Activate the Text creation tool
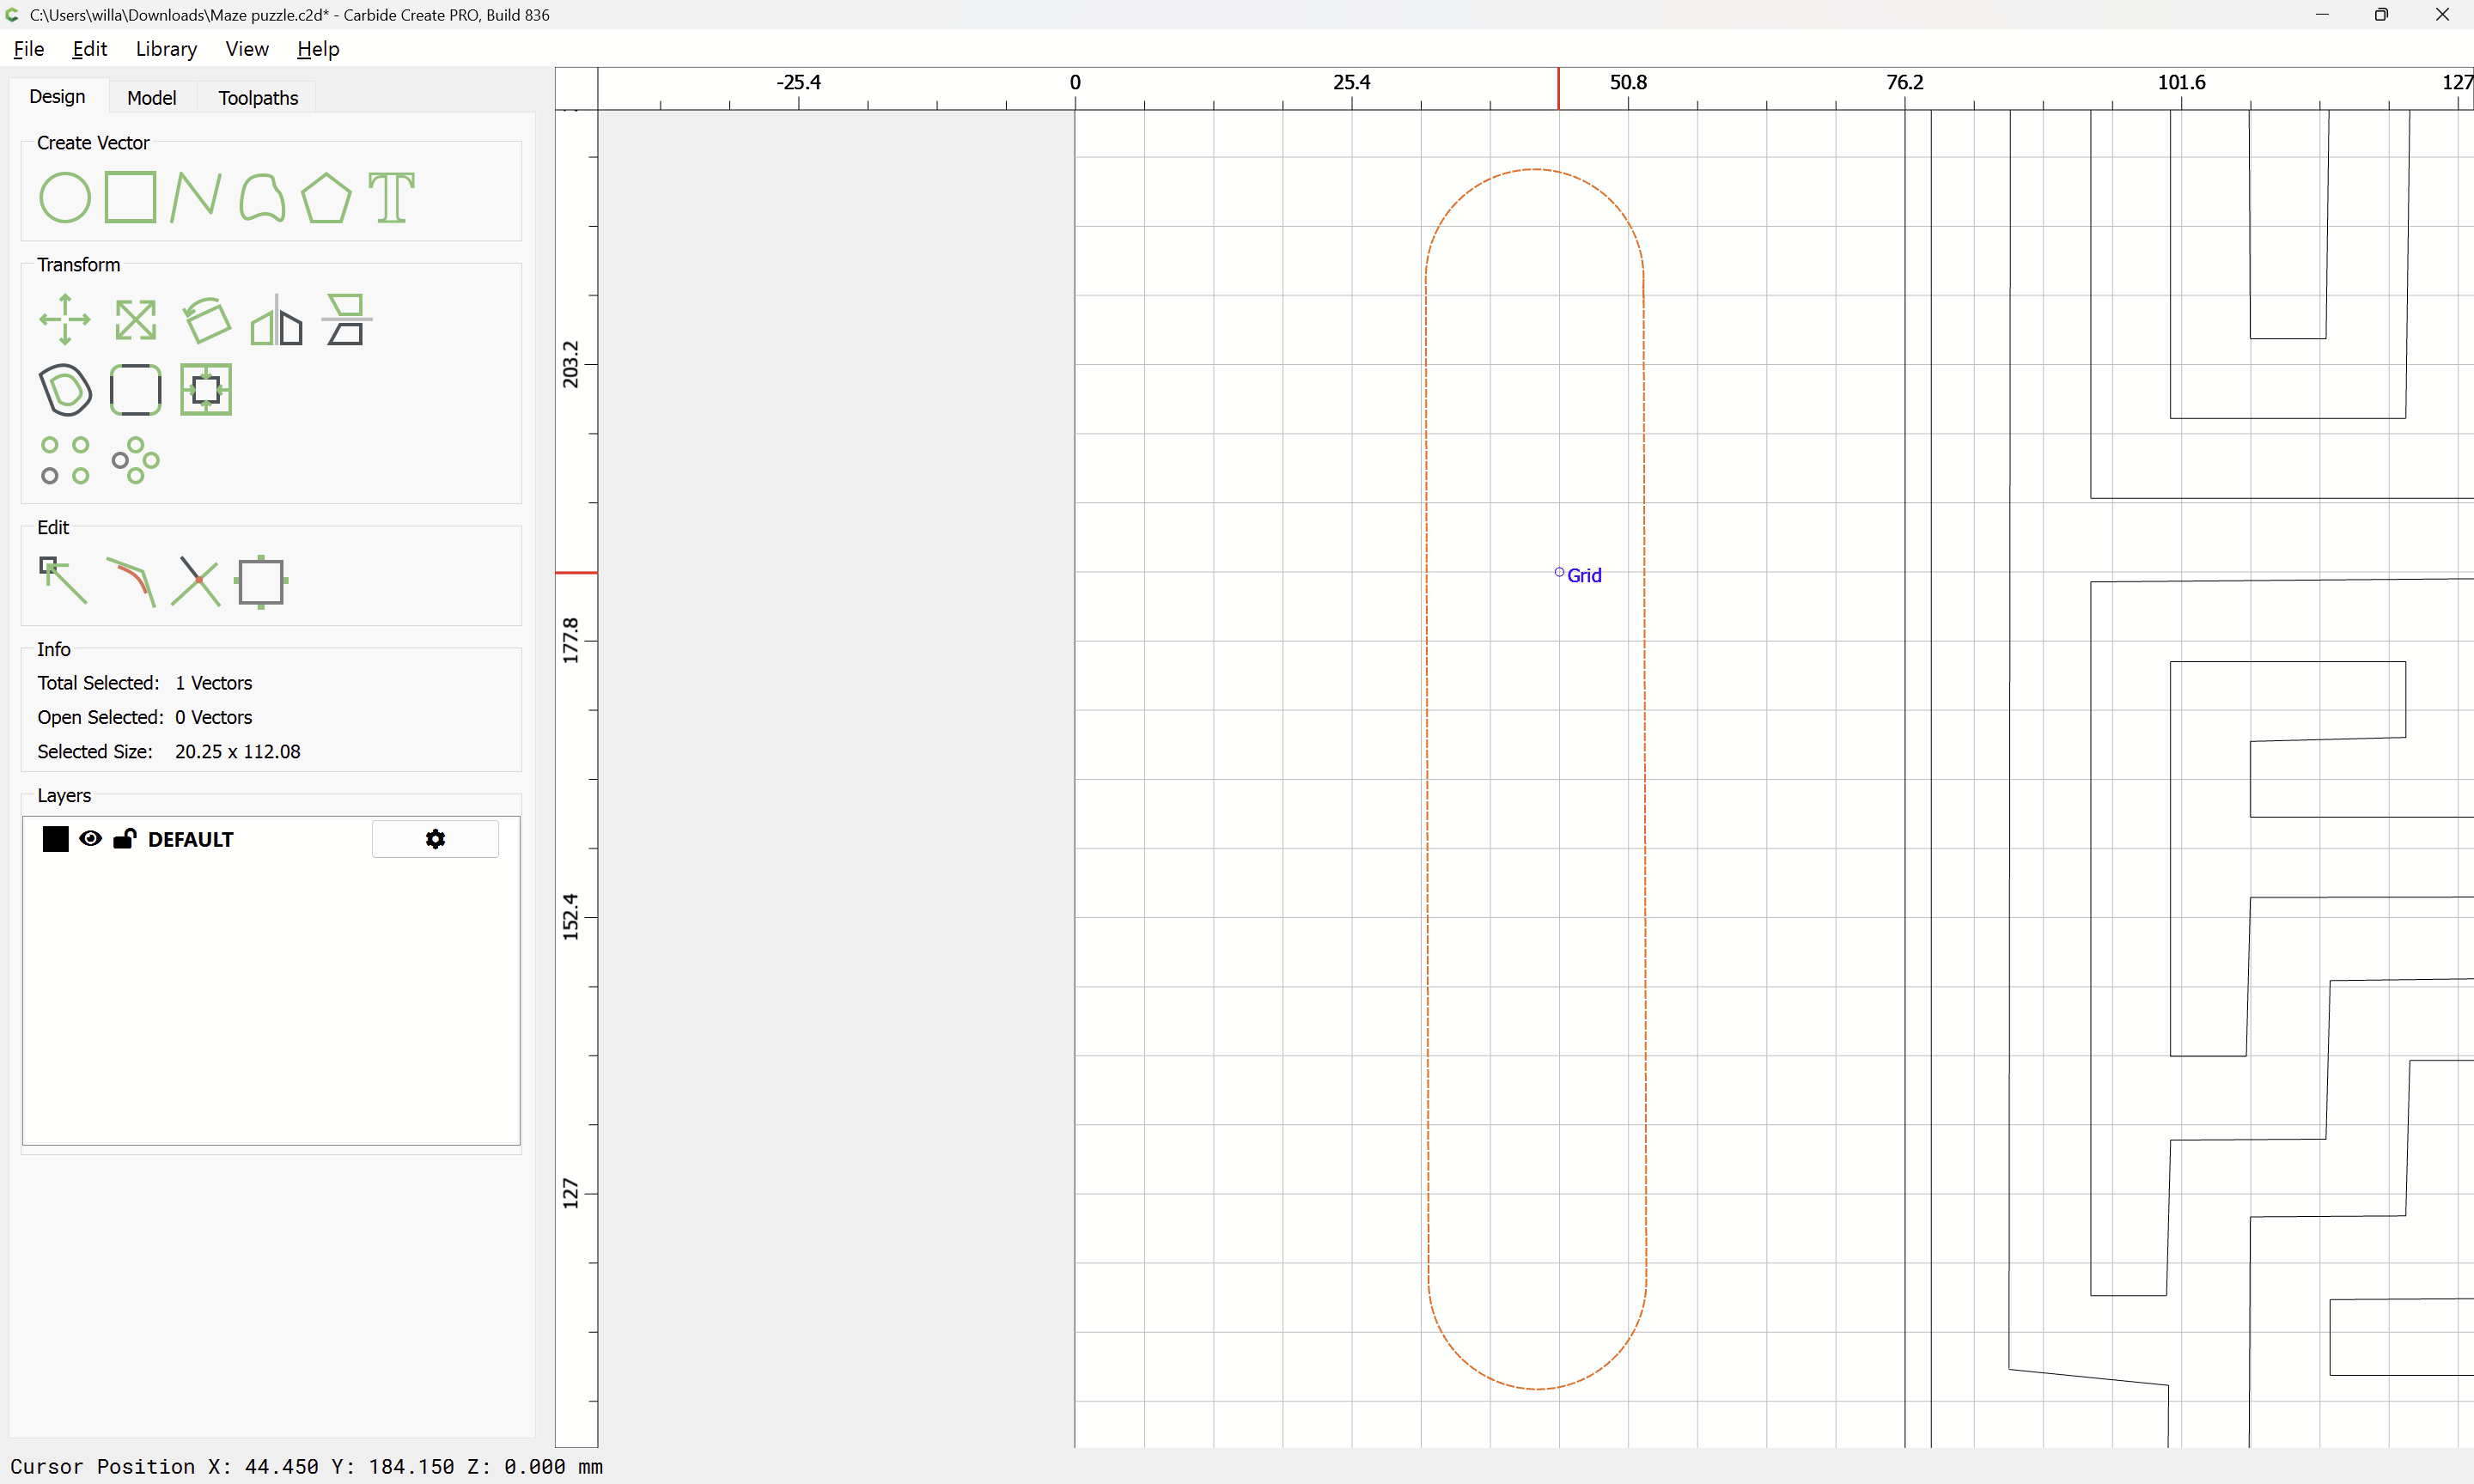2474x1484 pixels. (391, 197)
